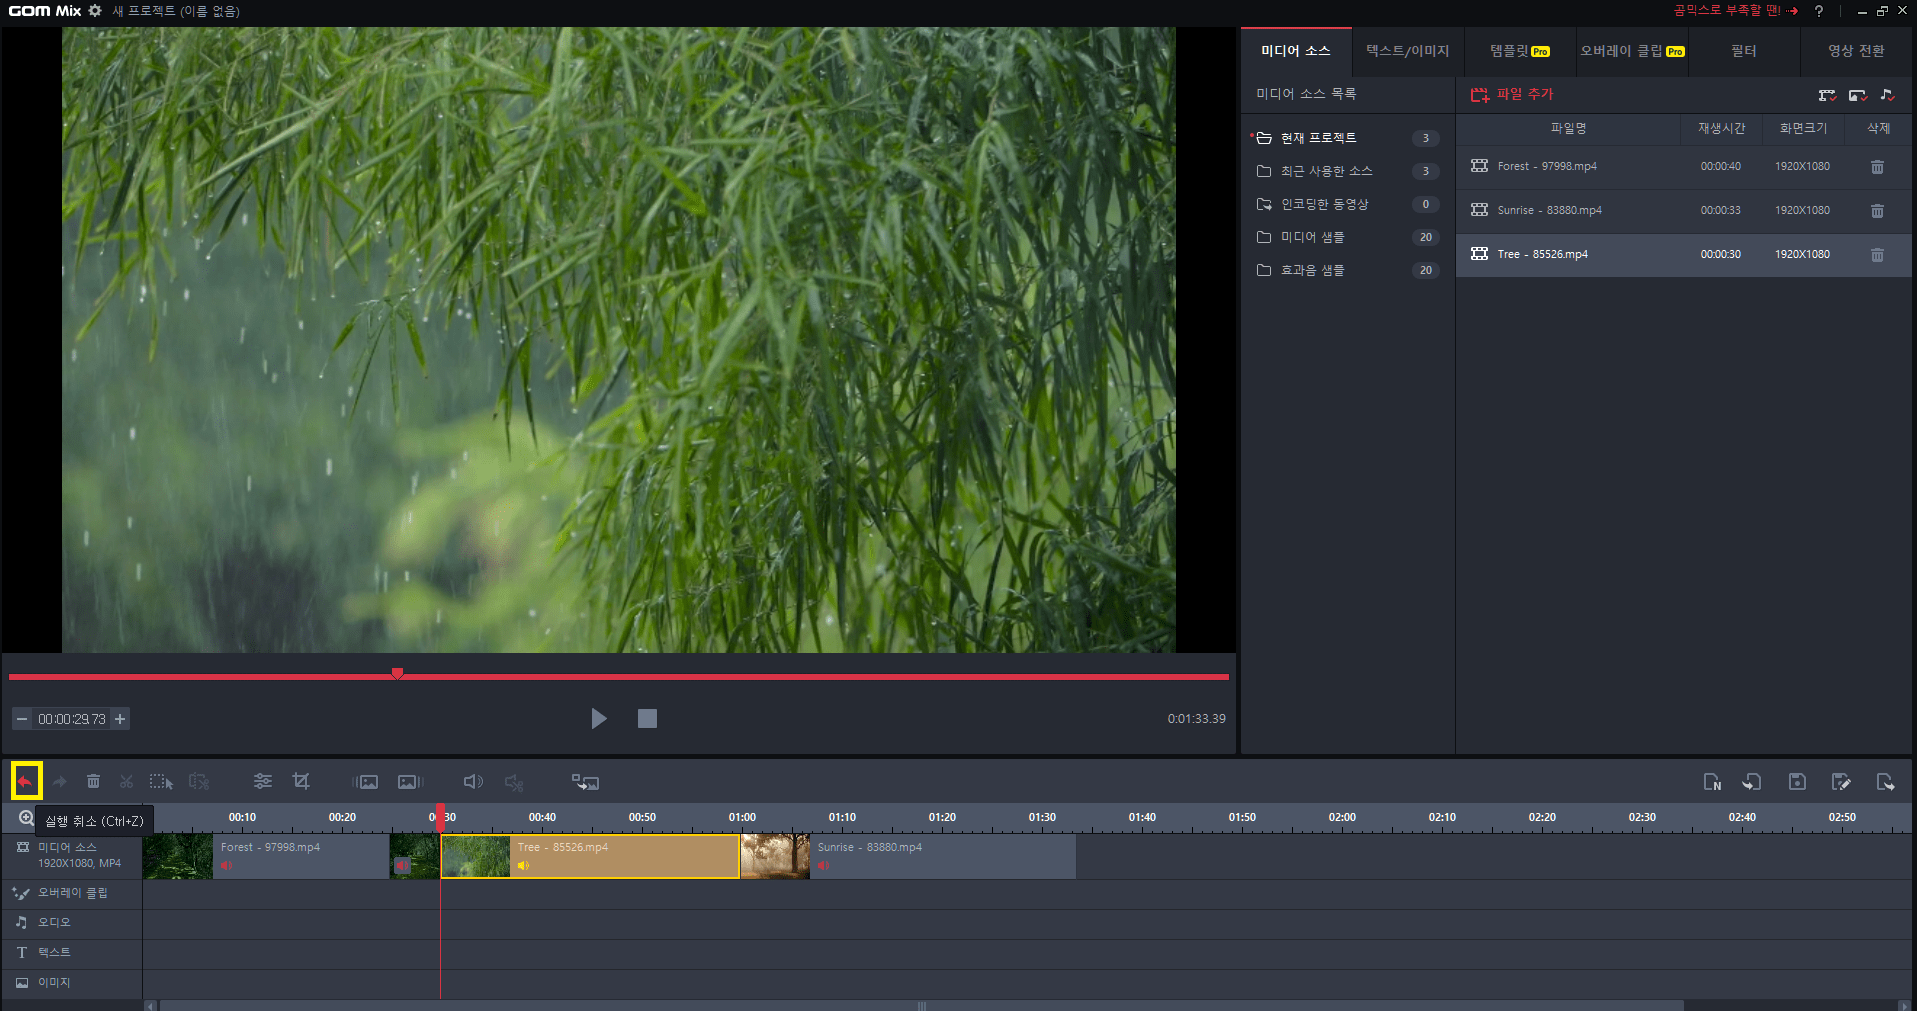Open the help question mark icon

(1819, 11)
